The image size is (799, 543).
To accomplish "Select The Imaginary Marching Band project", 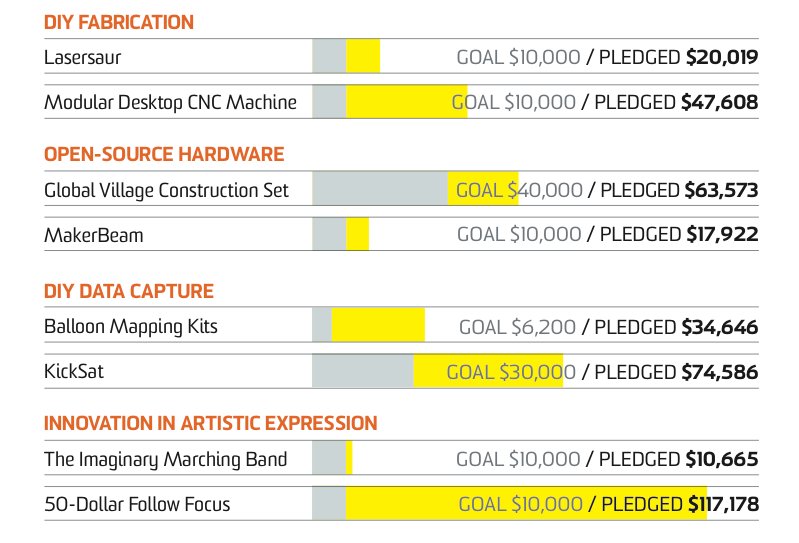I will [x=165, y=459].
